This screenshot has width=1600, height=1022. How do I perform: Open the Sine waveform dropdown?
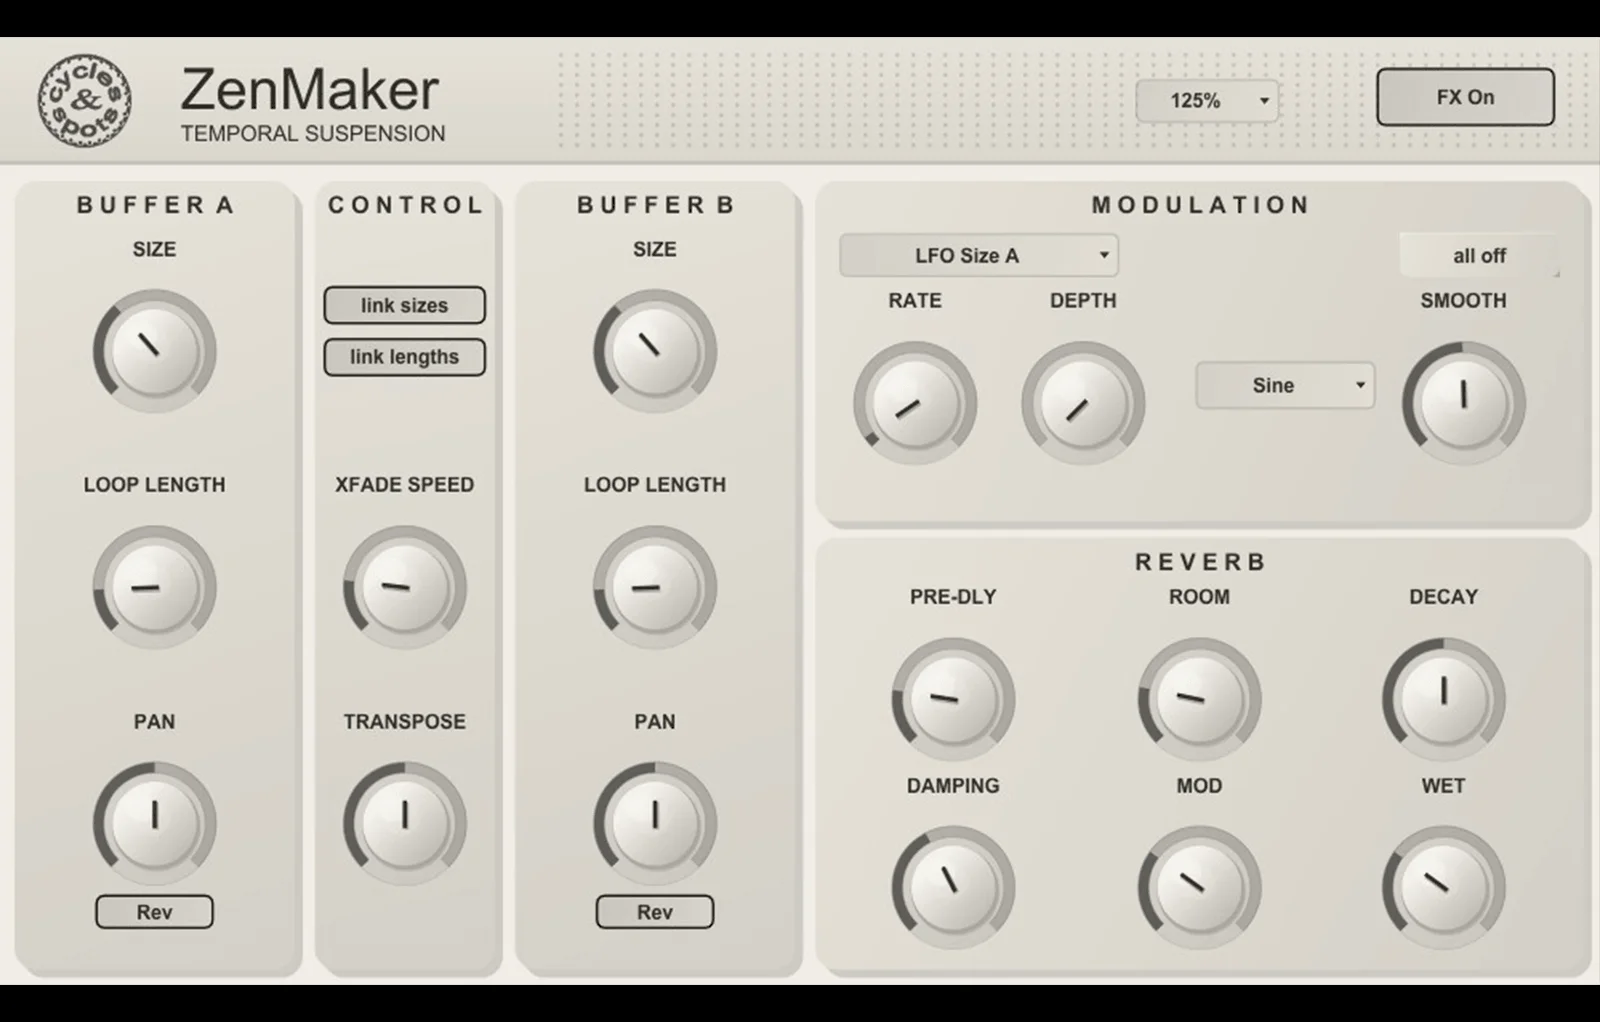(x=1285, y=385)
